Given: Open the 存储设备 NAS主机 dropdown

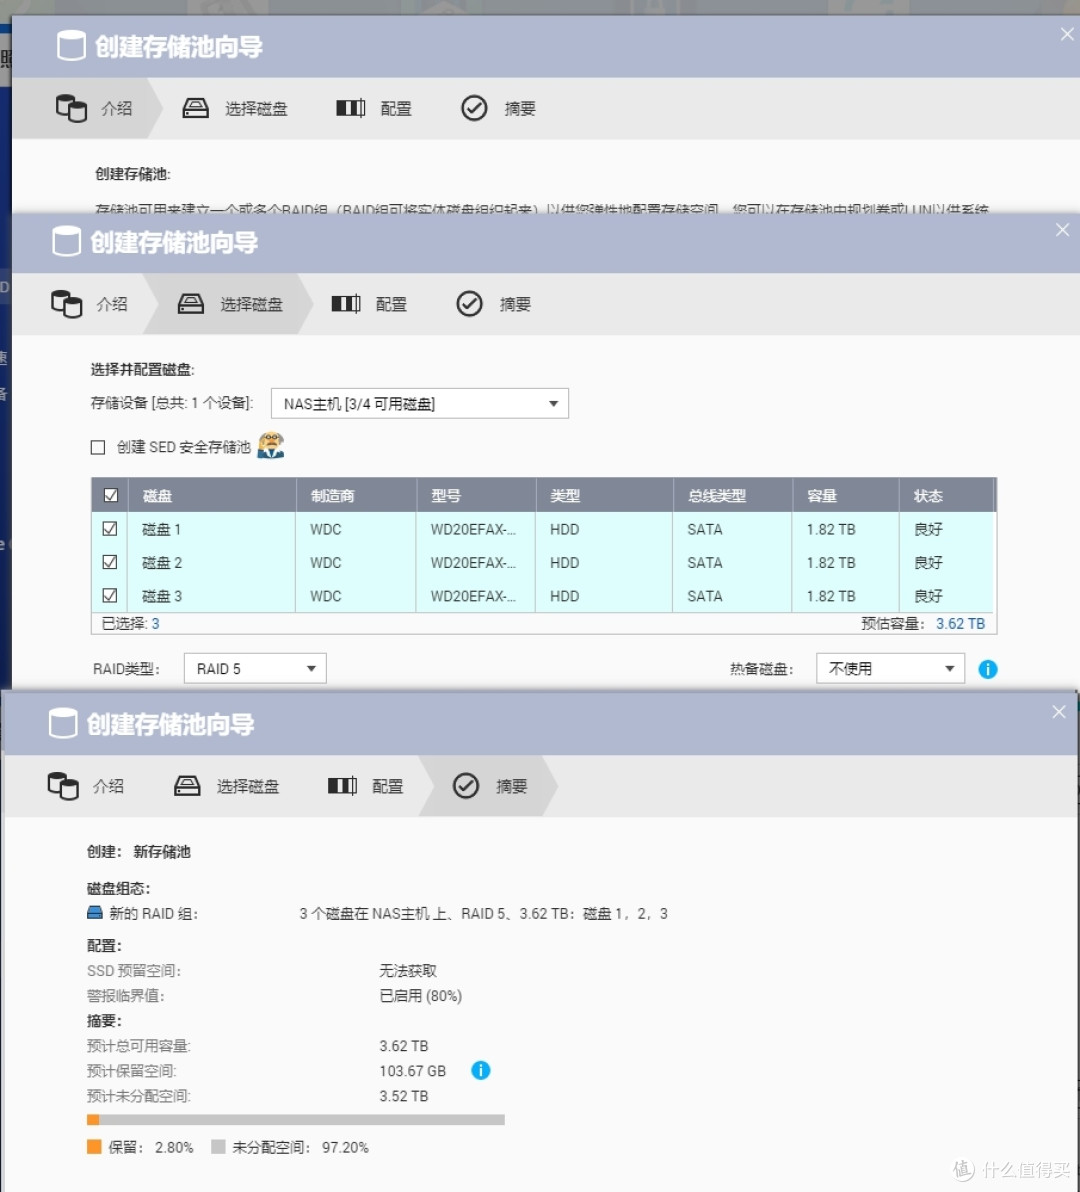Looking at the screenshot, I should [x=420, y=404].
